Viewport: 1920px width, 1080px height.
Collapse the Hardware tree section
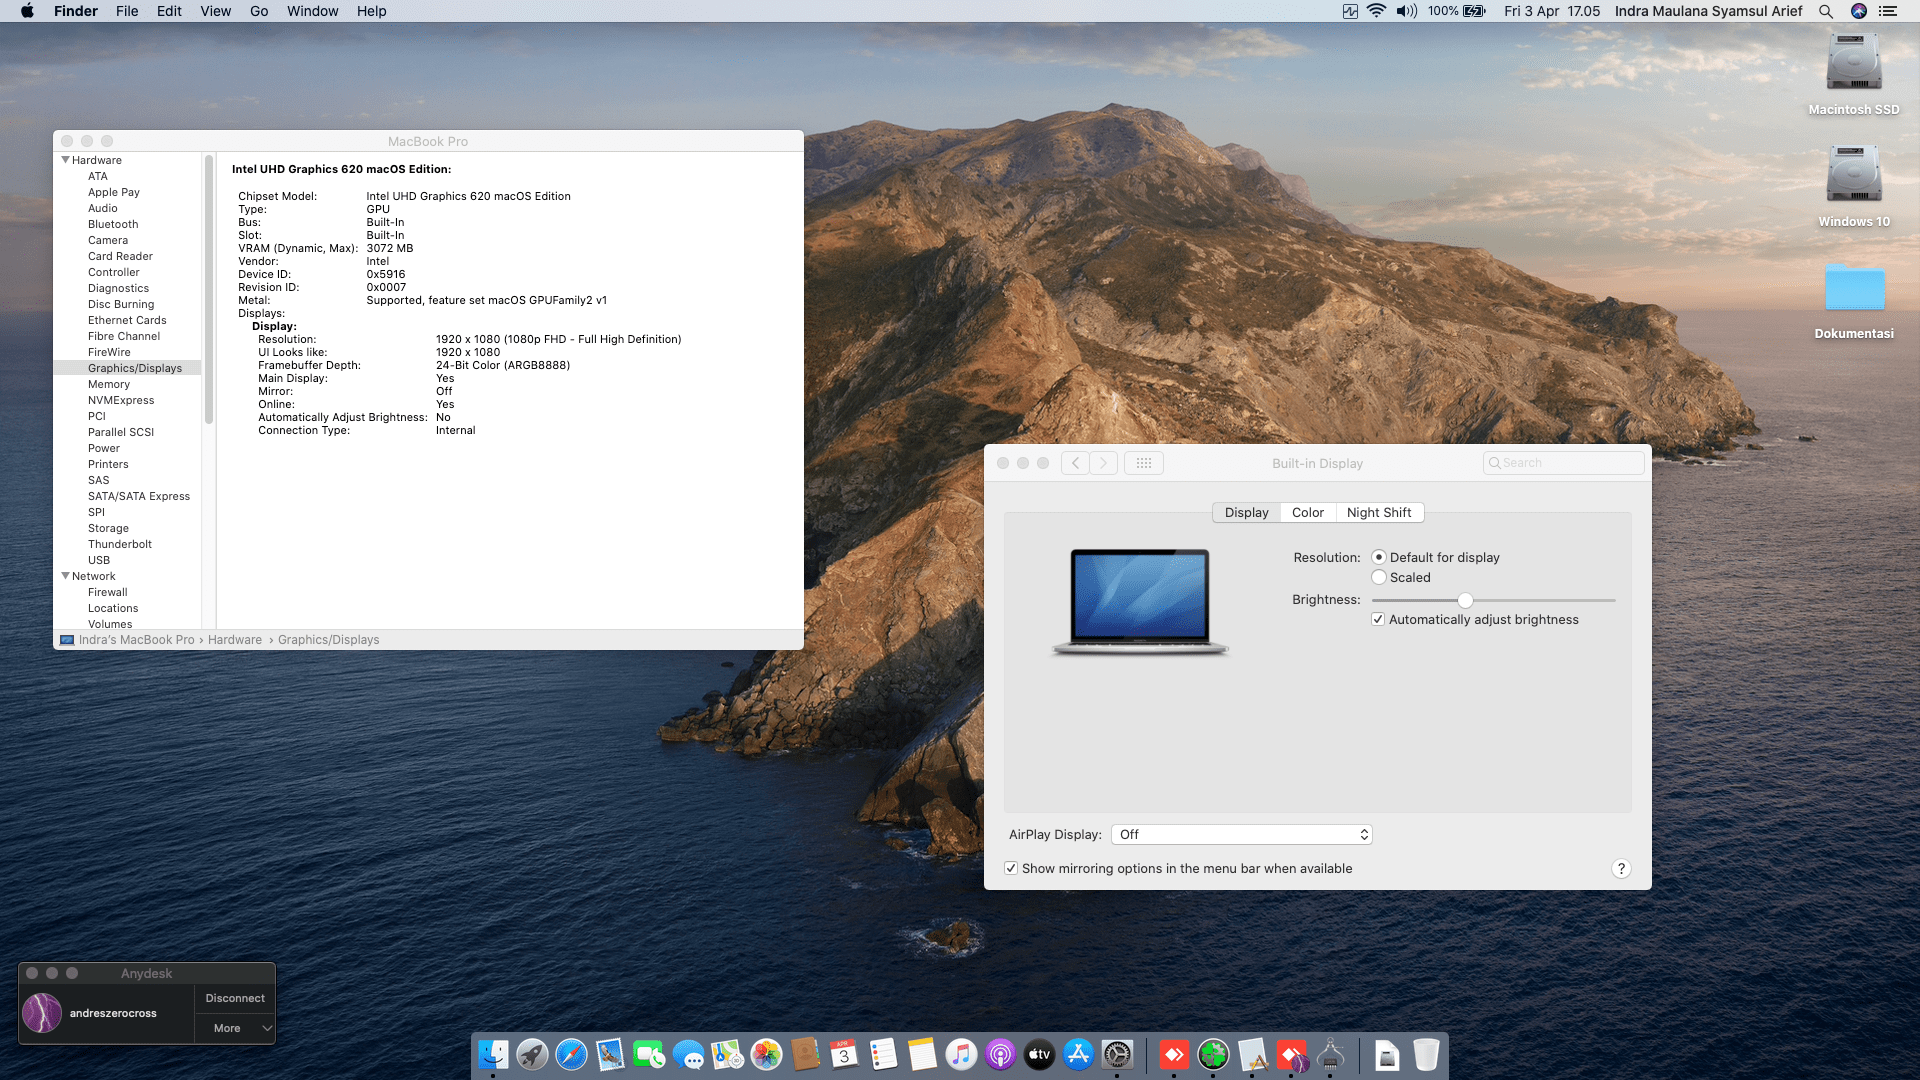point(66,160)
